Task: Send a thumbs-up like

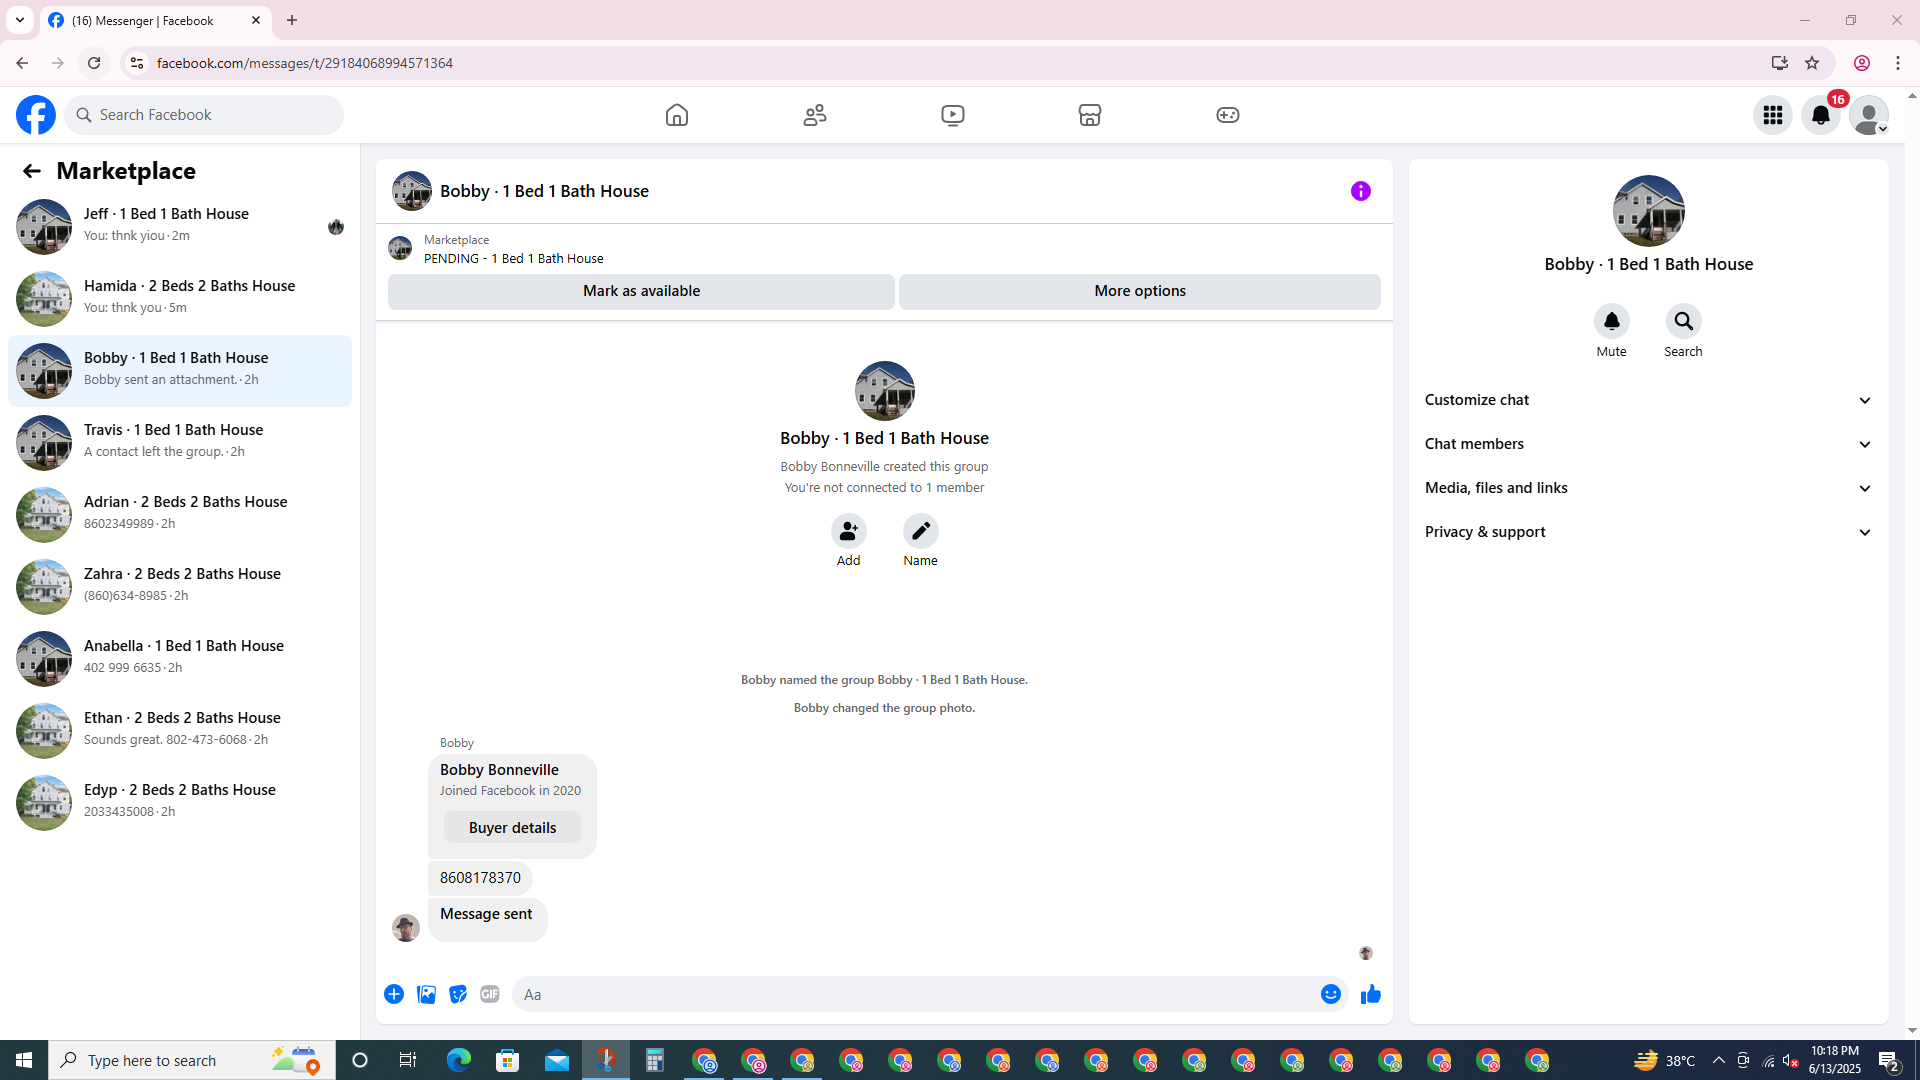Action: (1371, 994)
